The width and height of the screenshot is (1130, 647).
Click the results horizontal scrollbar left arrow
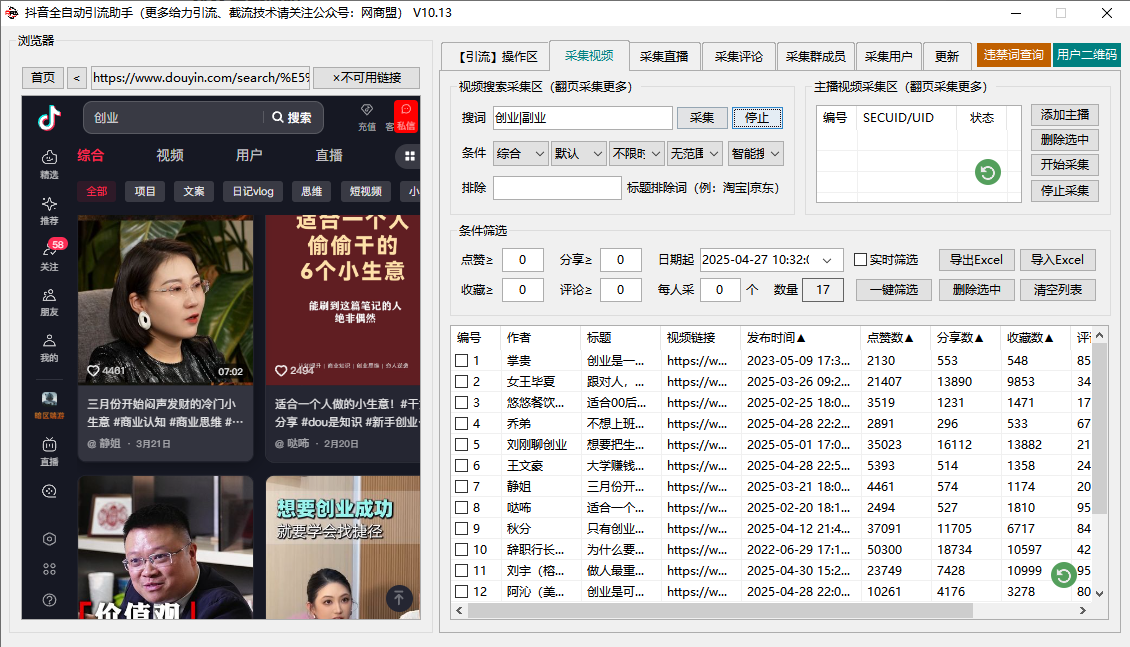460,610
